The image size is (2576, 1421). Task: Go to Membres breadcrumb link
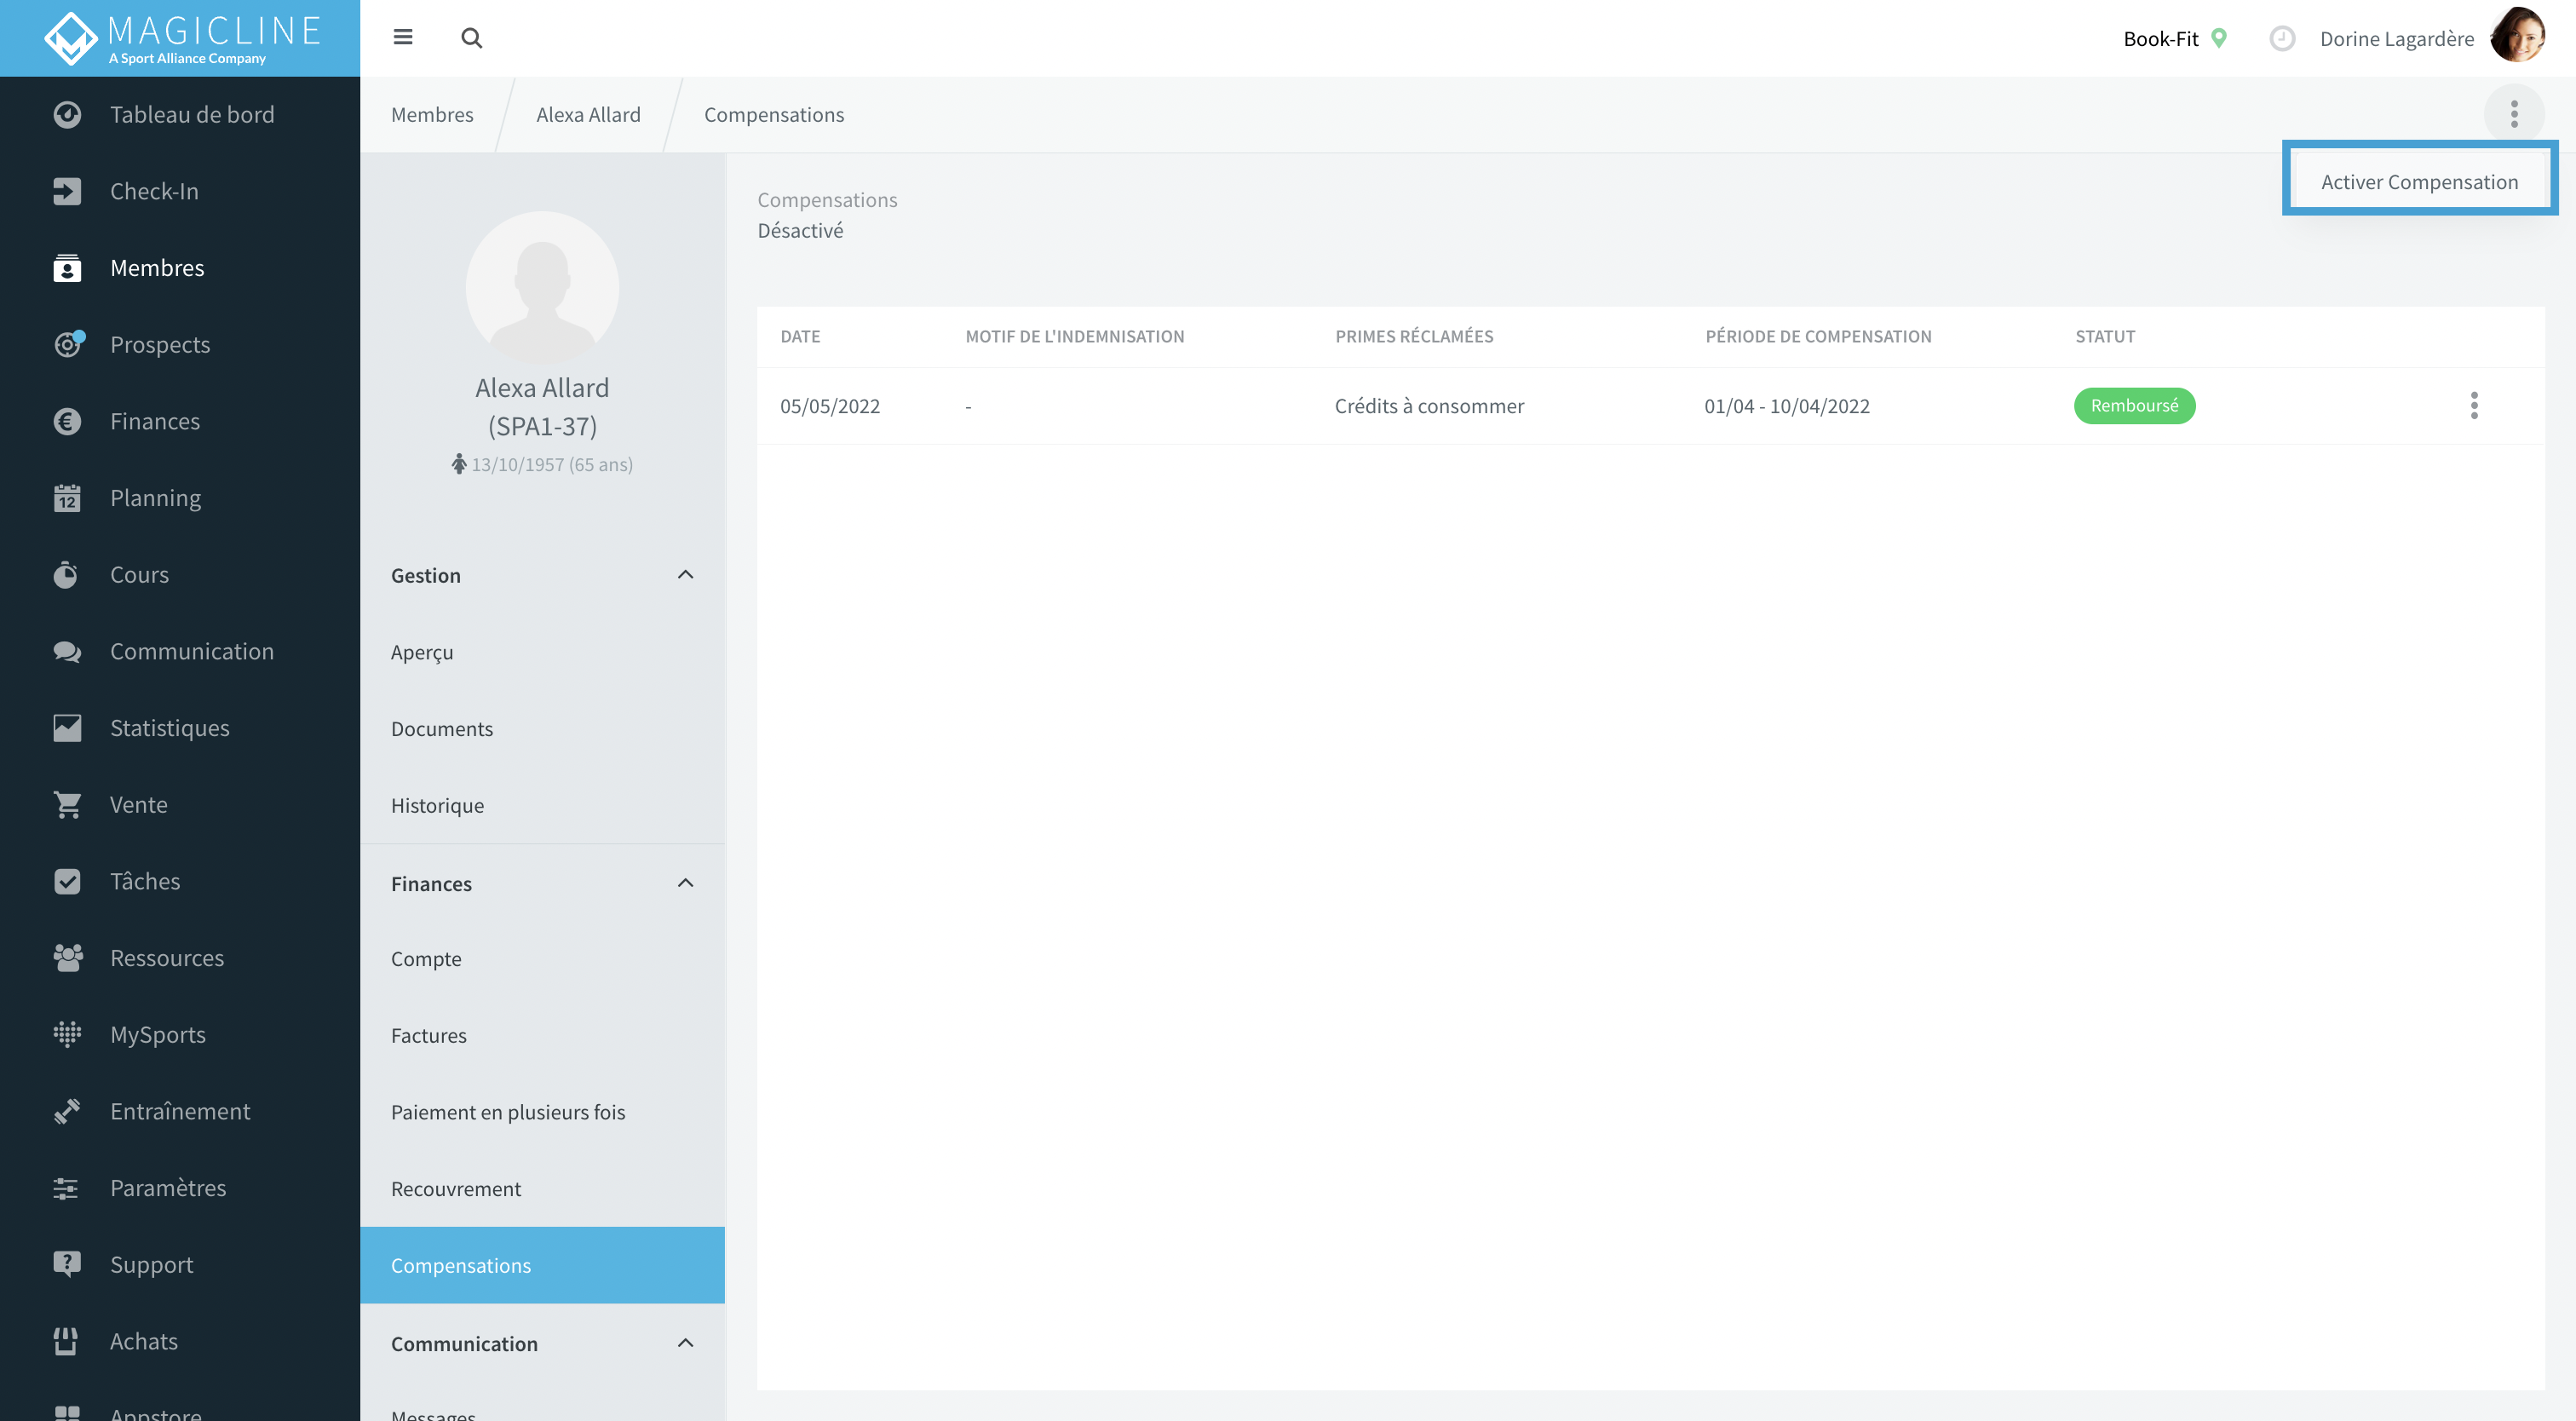432,114
